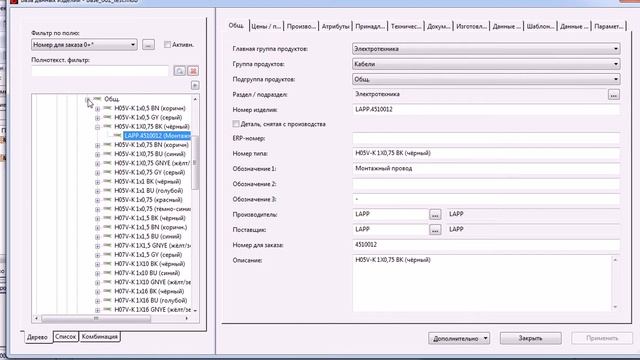The height and width of the screenshot is (360, 640).
Task: Switch to Цены / п... tab
Action: click(266, 26)
